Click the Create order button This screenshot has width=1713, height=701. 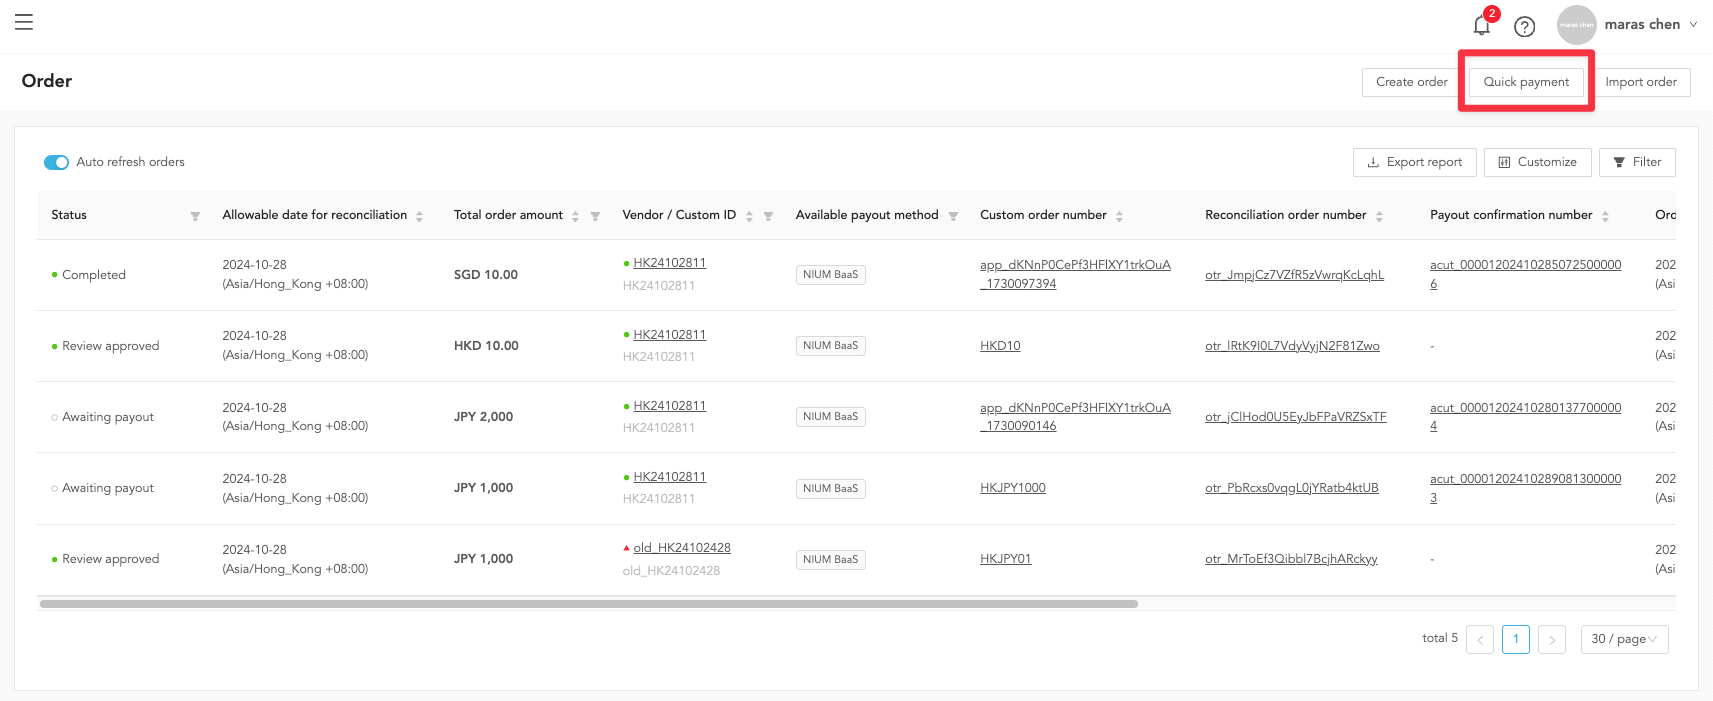[x=1411, y=82]
